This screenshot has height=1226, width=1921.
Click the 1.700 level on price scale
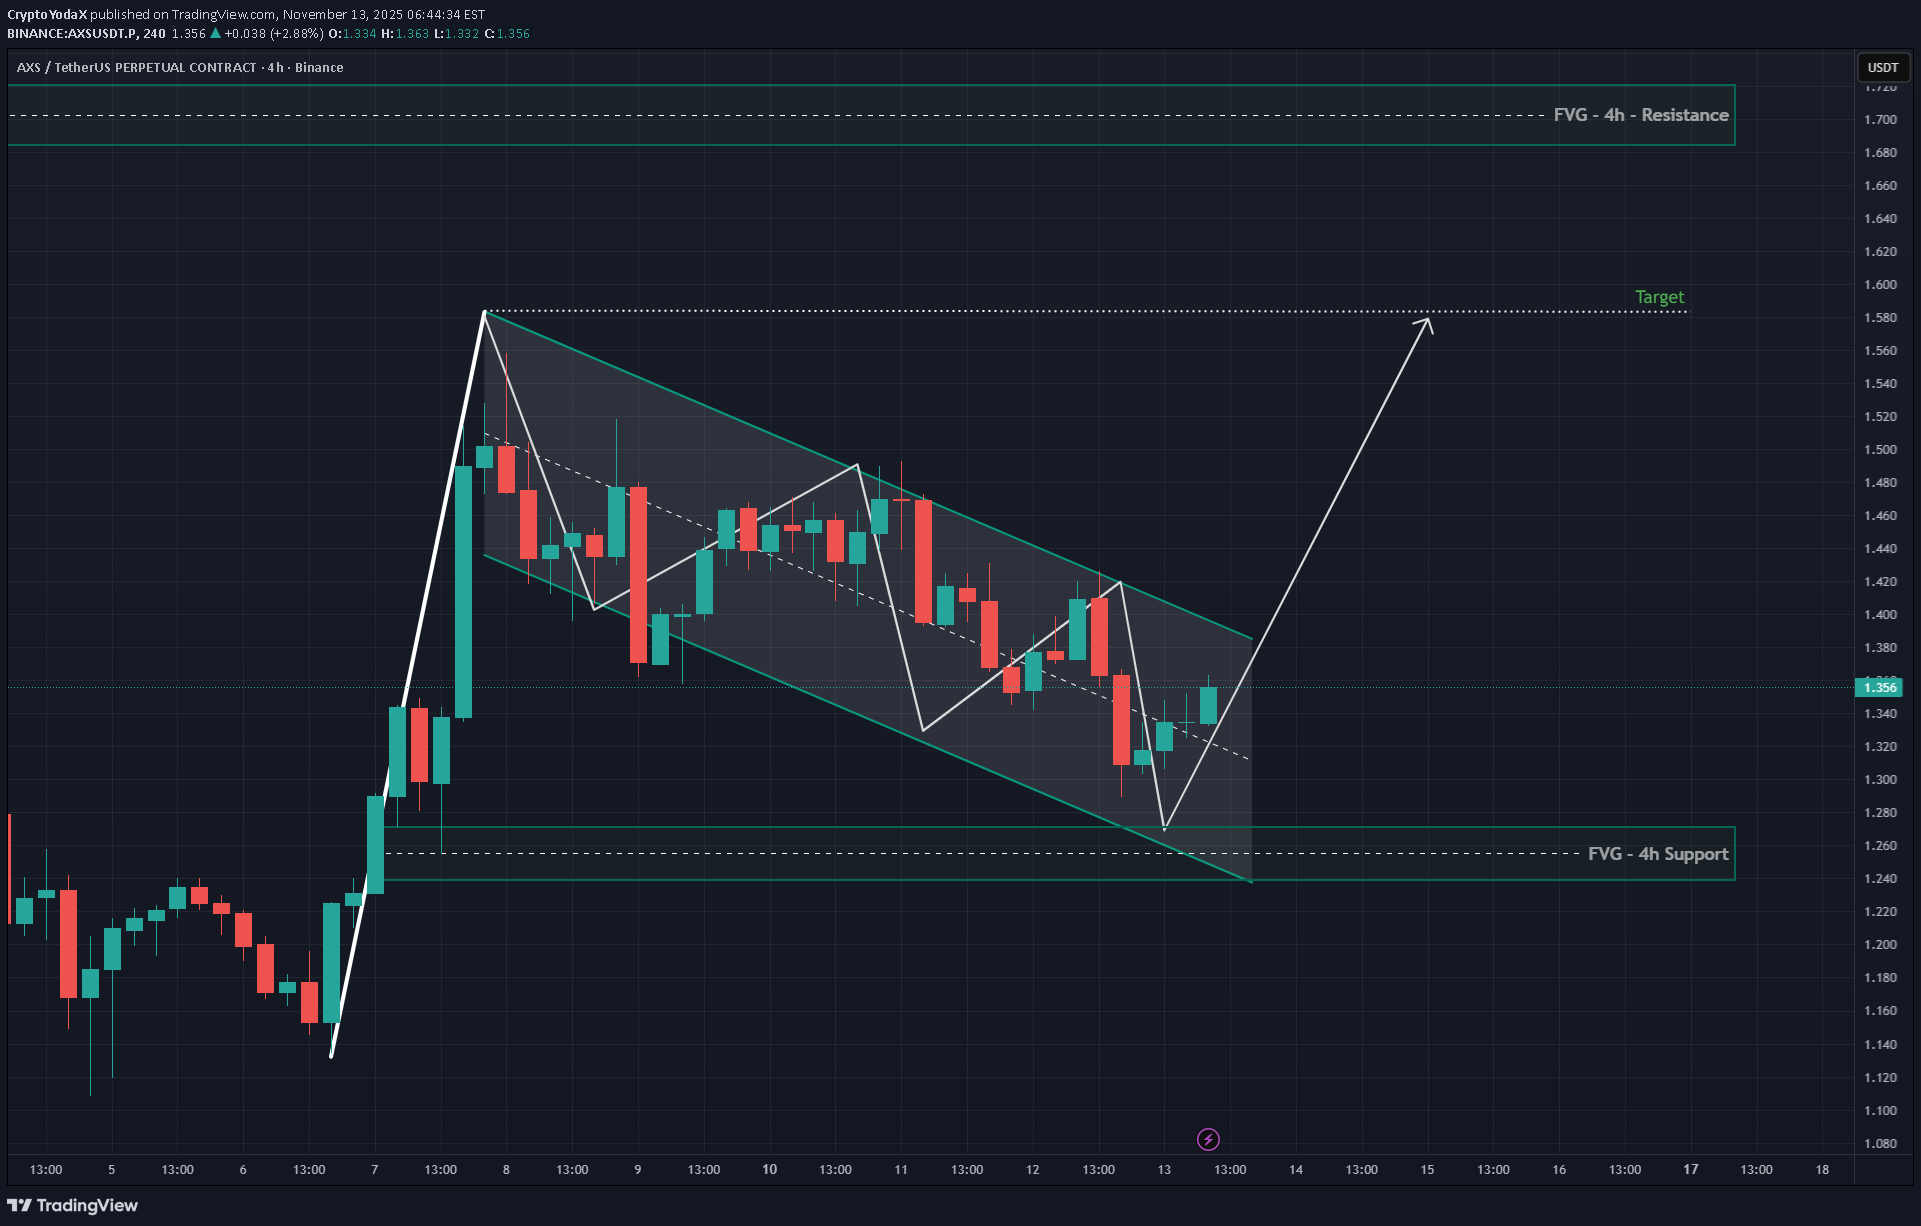click(x=1880, y=119)
